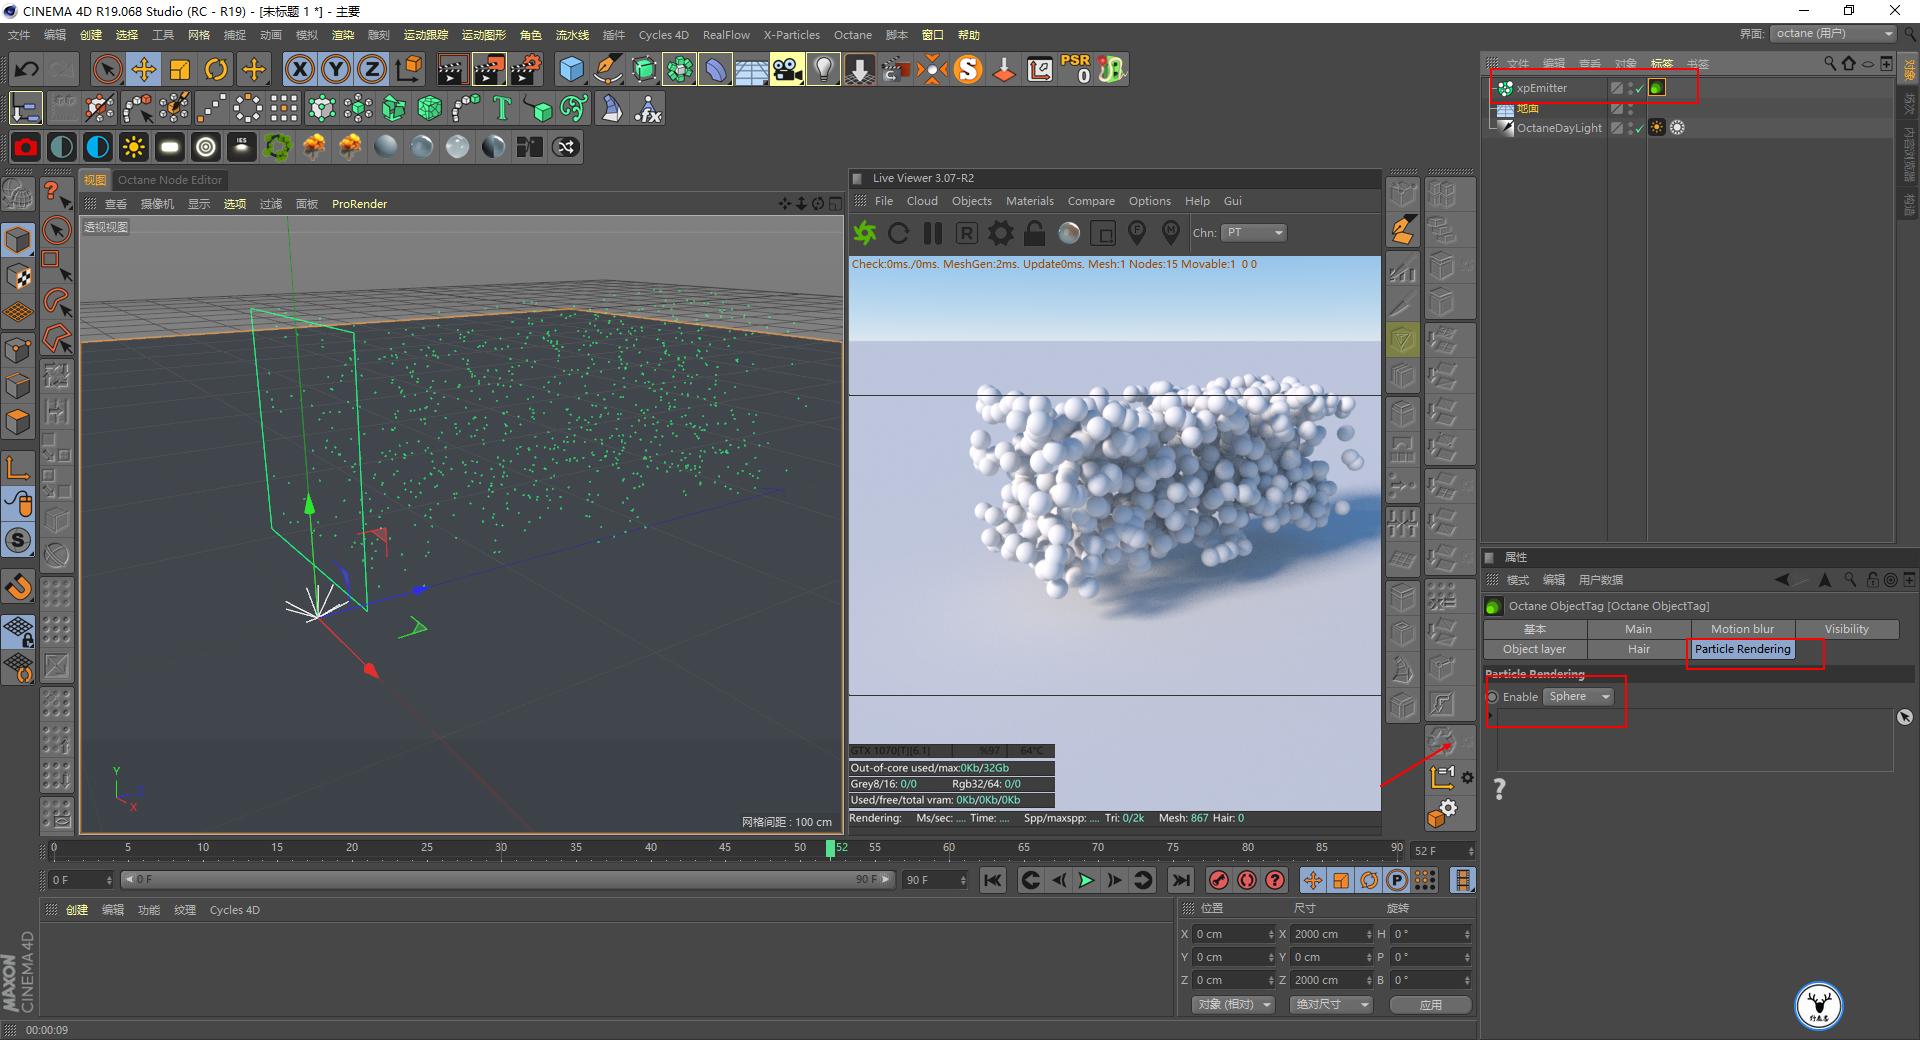Screen dimensions: 1920x1040
Task: Click the OctaneDayLight sun tag icon
Action: (x=1656, y=129)
